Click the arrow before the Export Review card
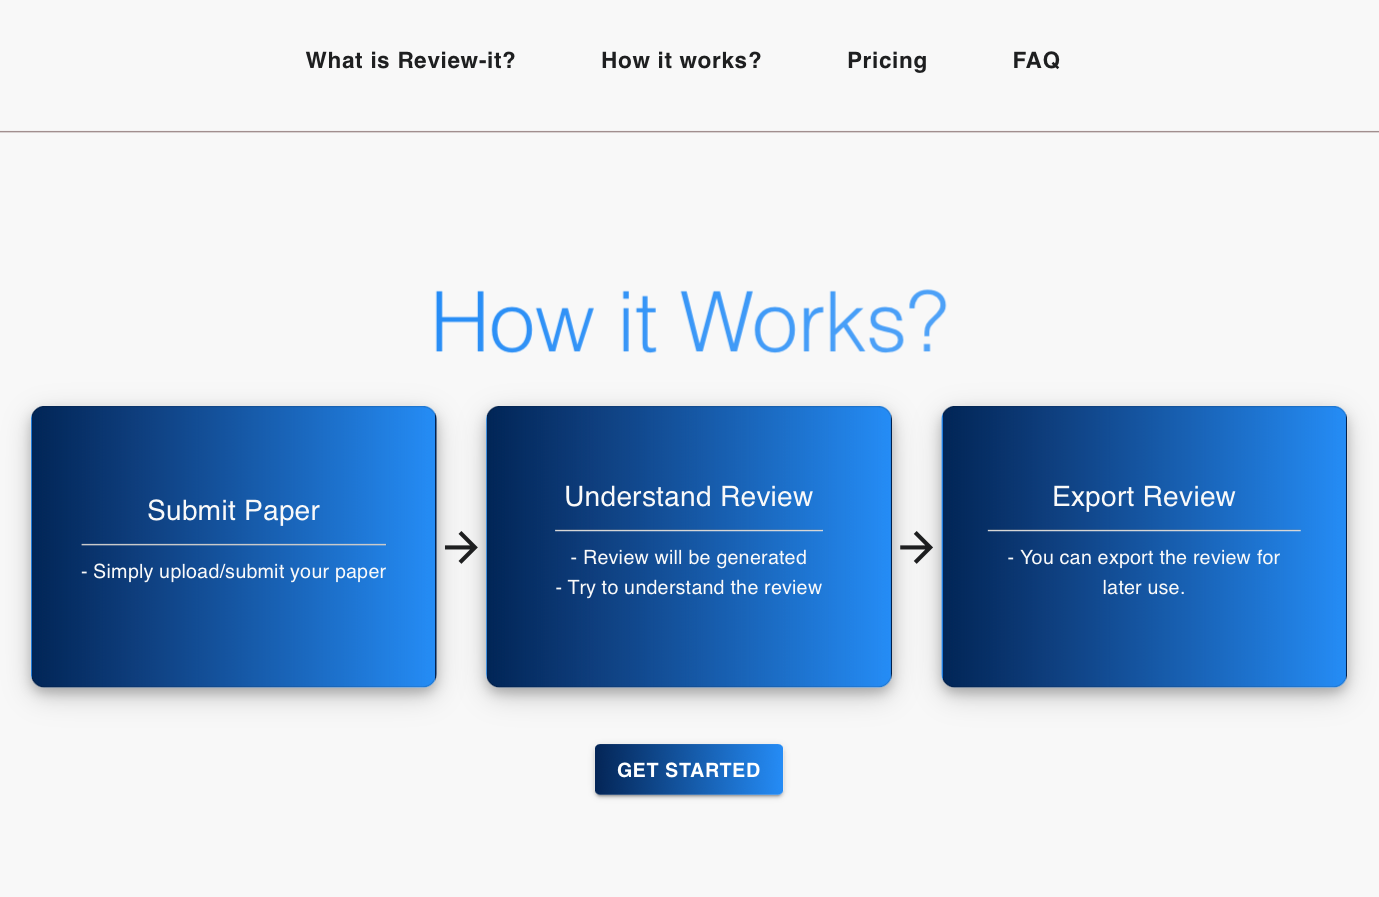 point(916,547)
